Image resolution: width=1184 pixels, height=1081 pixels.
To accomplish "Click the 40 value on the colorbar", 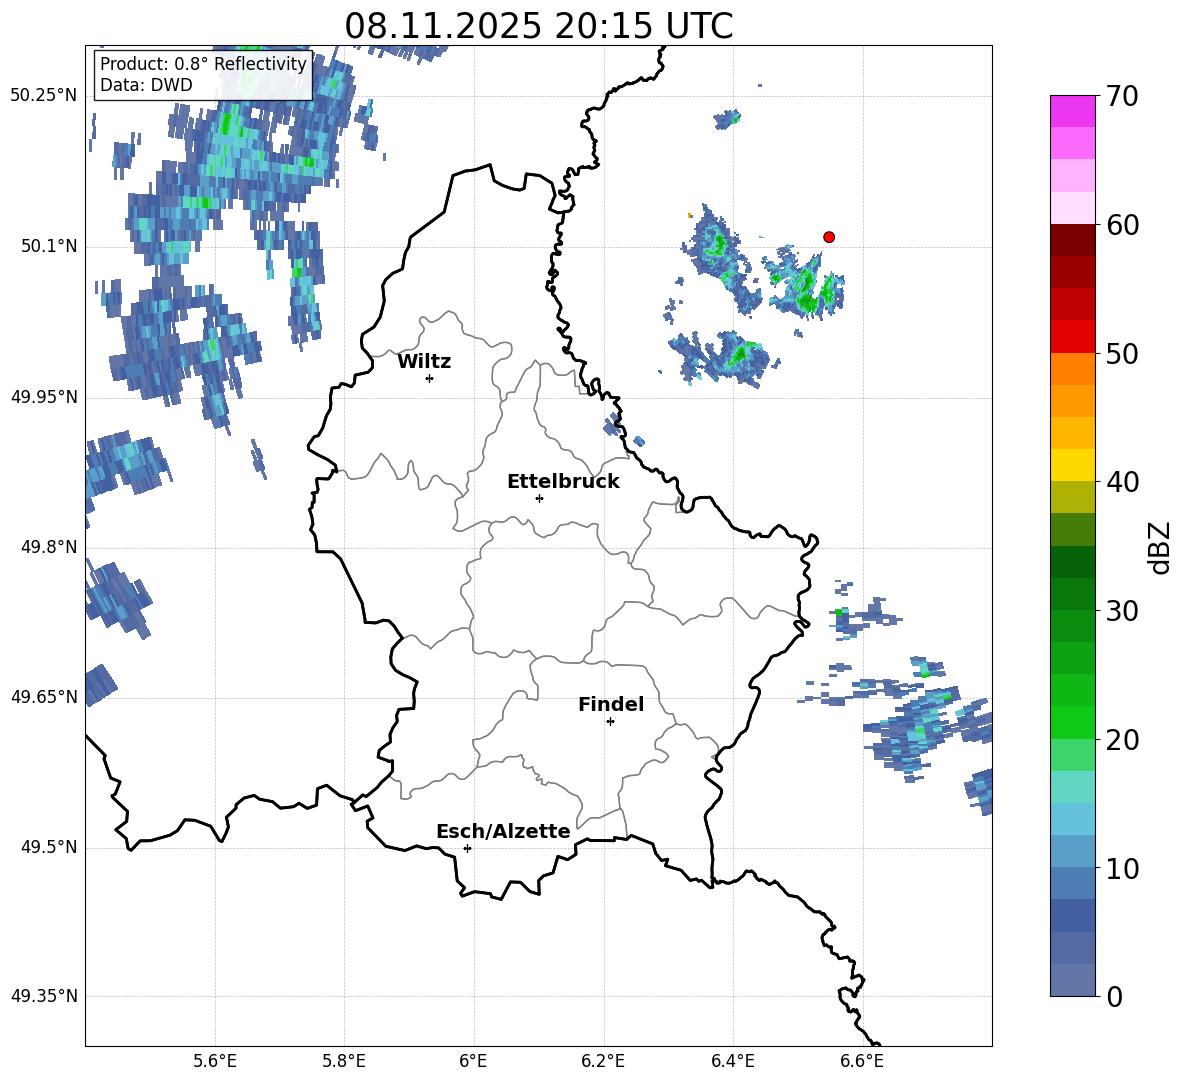I will pos(1122,482).
